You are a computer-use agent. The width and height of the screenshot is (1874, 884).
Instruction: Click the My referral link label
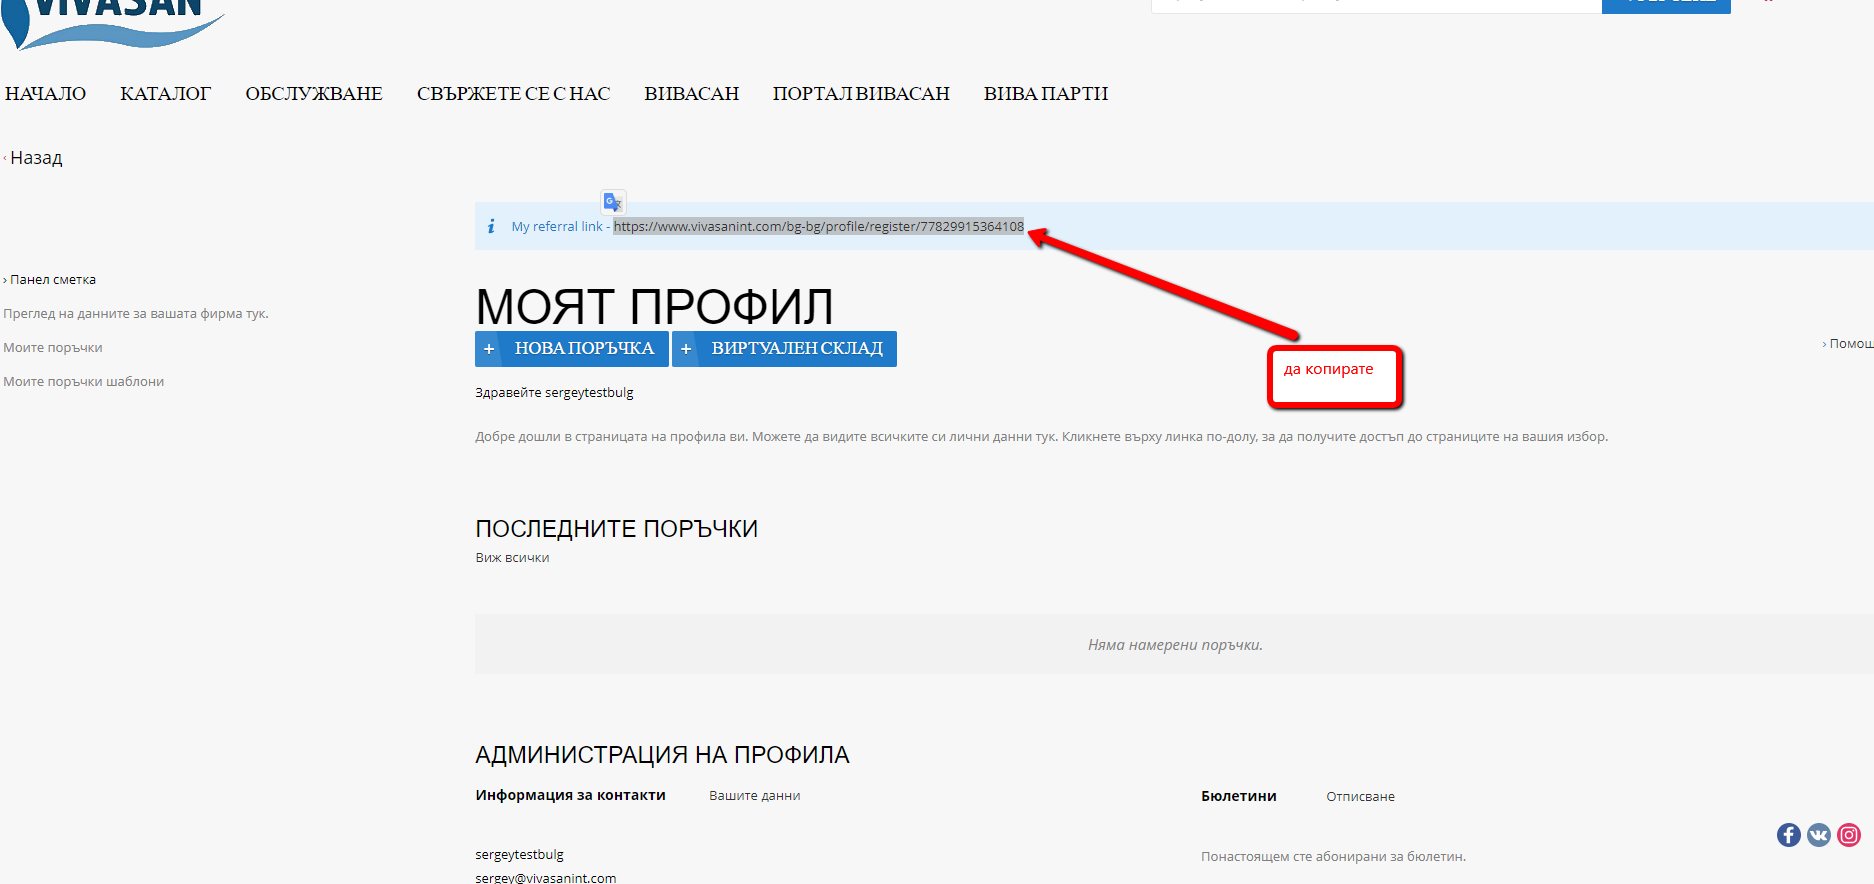[557, 227]
